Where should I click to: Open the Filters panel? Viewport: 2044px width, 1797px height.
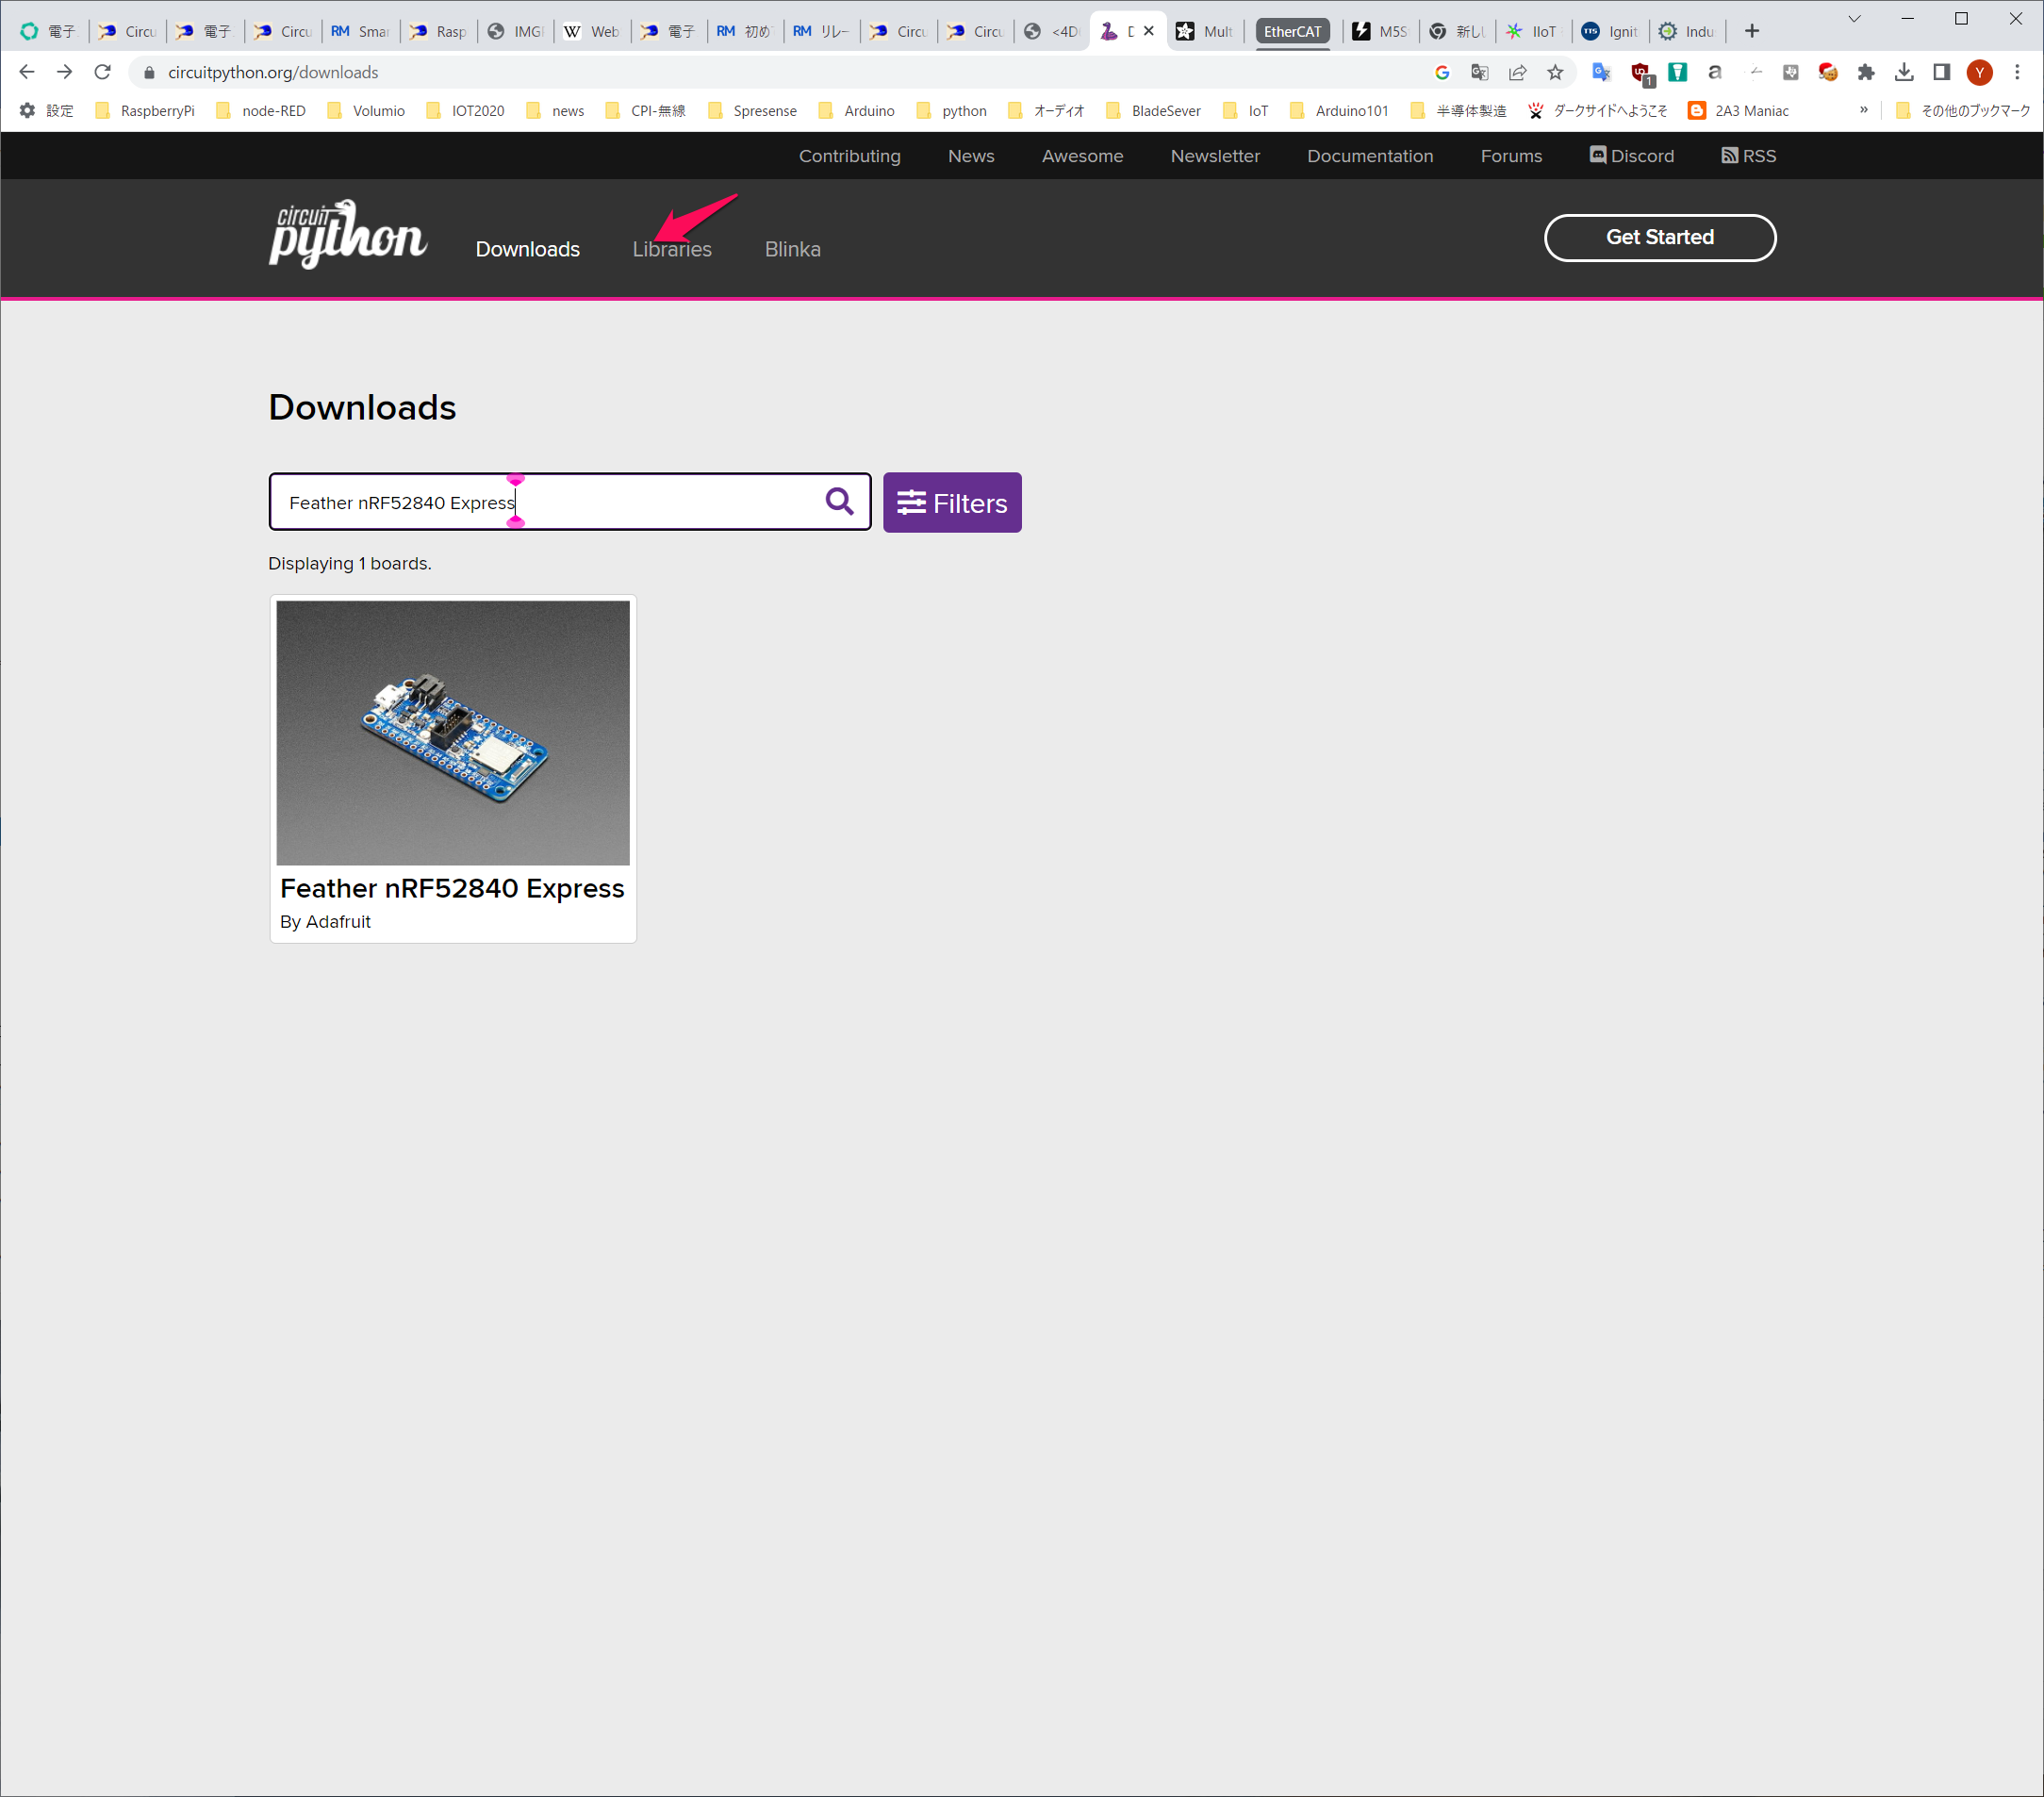pos(951,502)
